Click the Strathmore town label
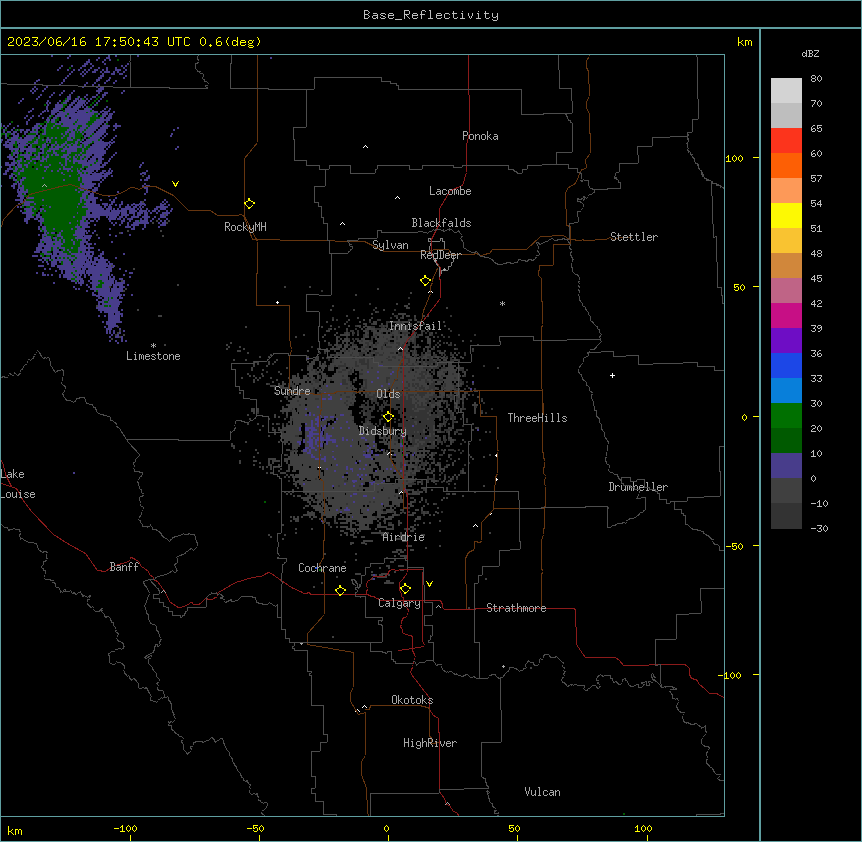This screenshot has width=862, height=842. click(x=516, y=608)
